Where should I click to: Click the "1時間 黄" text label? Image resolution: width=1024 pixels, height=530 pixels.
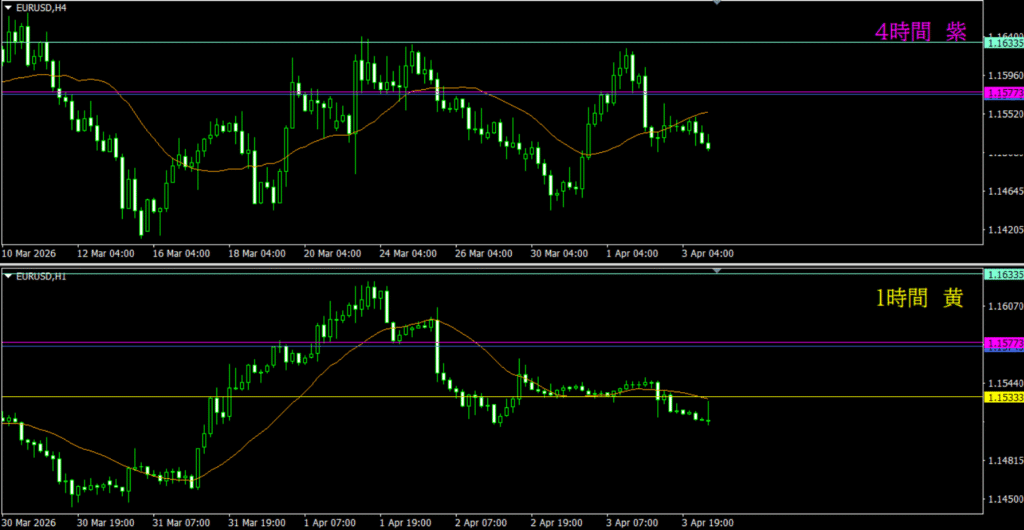coord(919,298)
